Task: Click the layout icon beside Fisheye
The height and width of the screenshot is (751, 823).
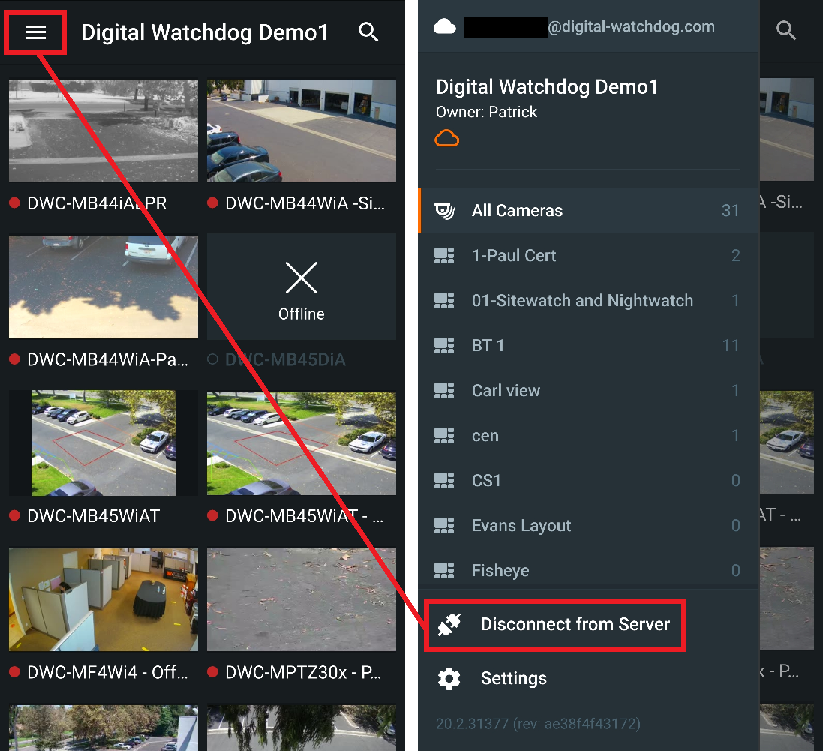Action: tap(445, 571)
